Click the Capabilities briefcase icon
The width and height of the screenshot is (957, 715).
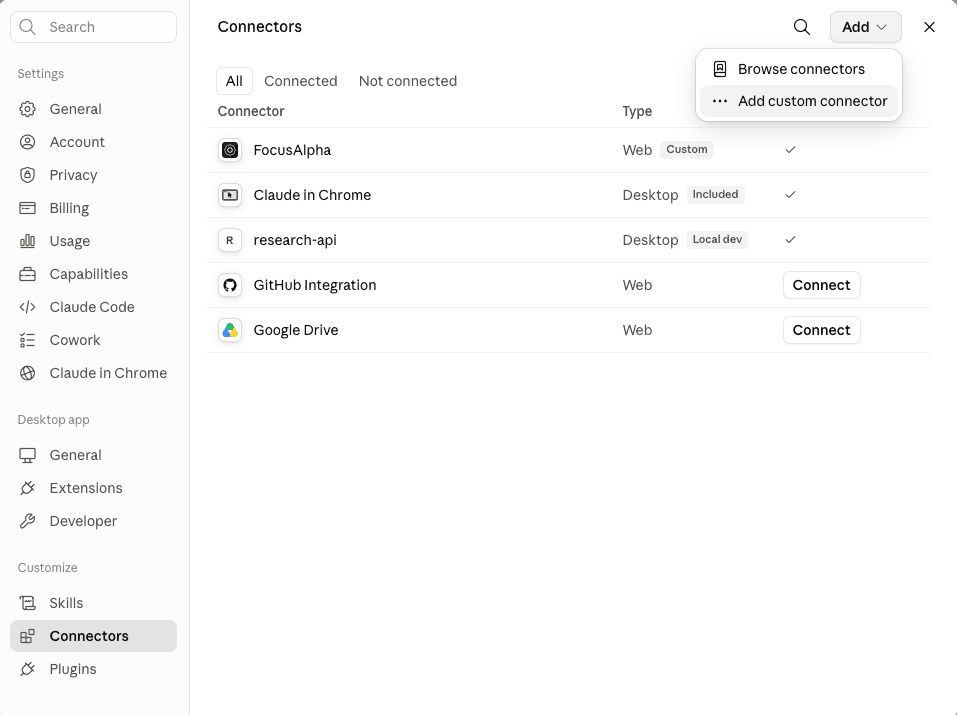[x=27, y=274]
